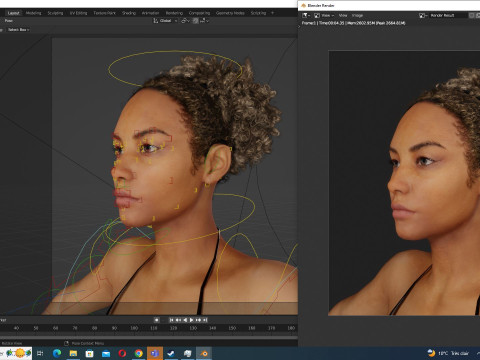Open the Mail app from the taskbar
This screenshot has width=480, height=360.
click(x=106, y=353)
